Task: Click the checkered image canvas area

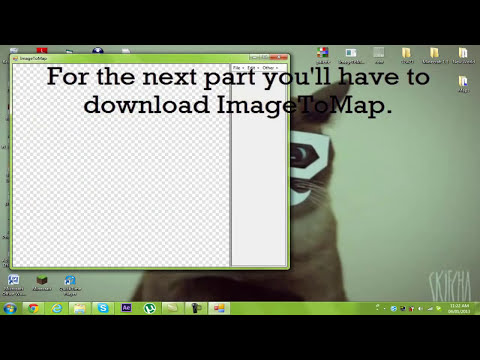Action: [121, 165]
